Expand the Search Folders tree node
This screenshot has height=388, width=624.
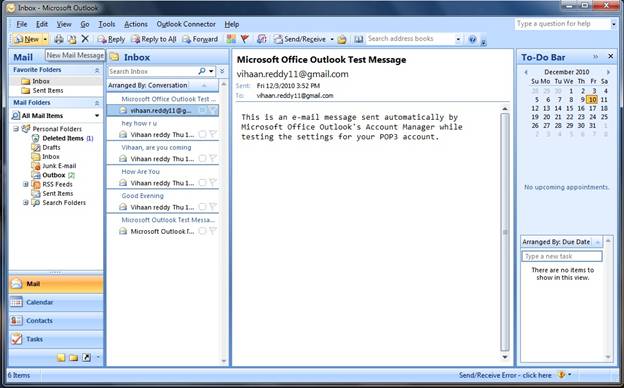click(x=25, y=203)
